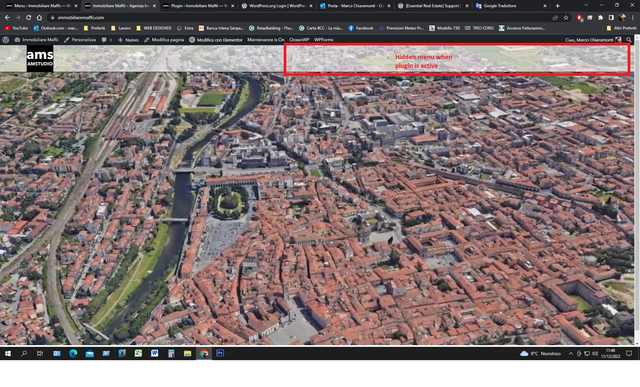This screenshot has width=640, height=387.
Task: Go back to the previous page
Action: [7, 18]
